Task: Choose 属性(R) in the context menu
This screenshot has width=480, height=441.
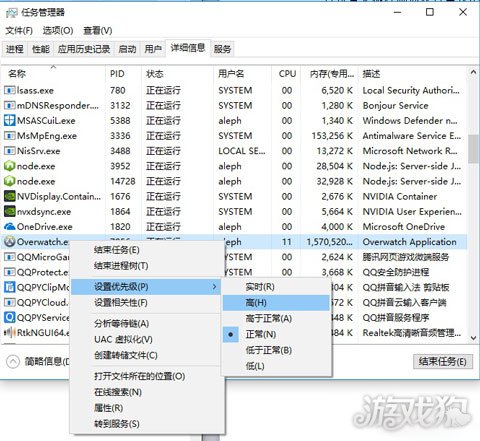Action: tap(147, 408)
